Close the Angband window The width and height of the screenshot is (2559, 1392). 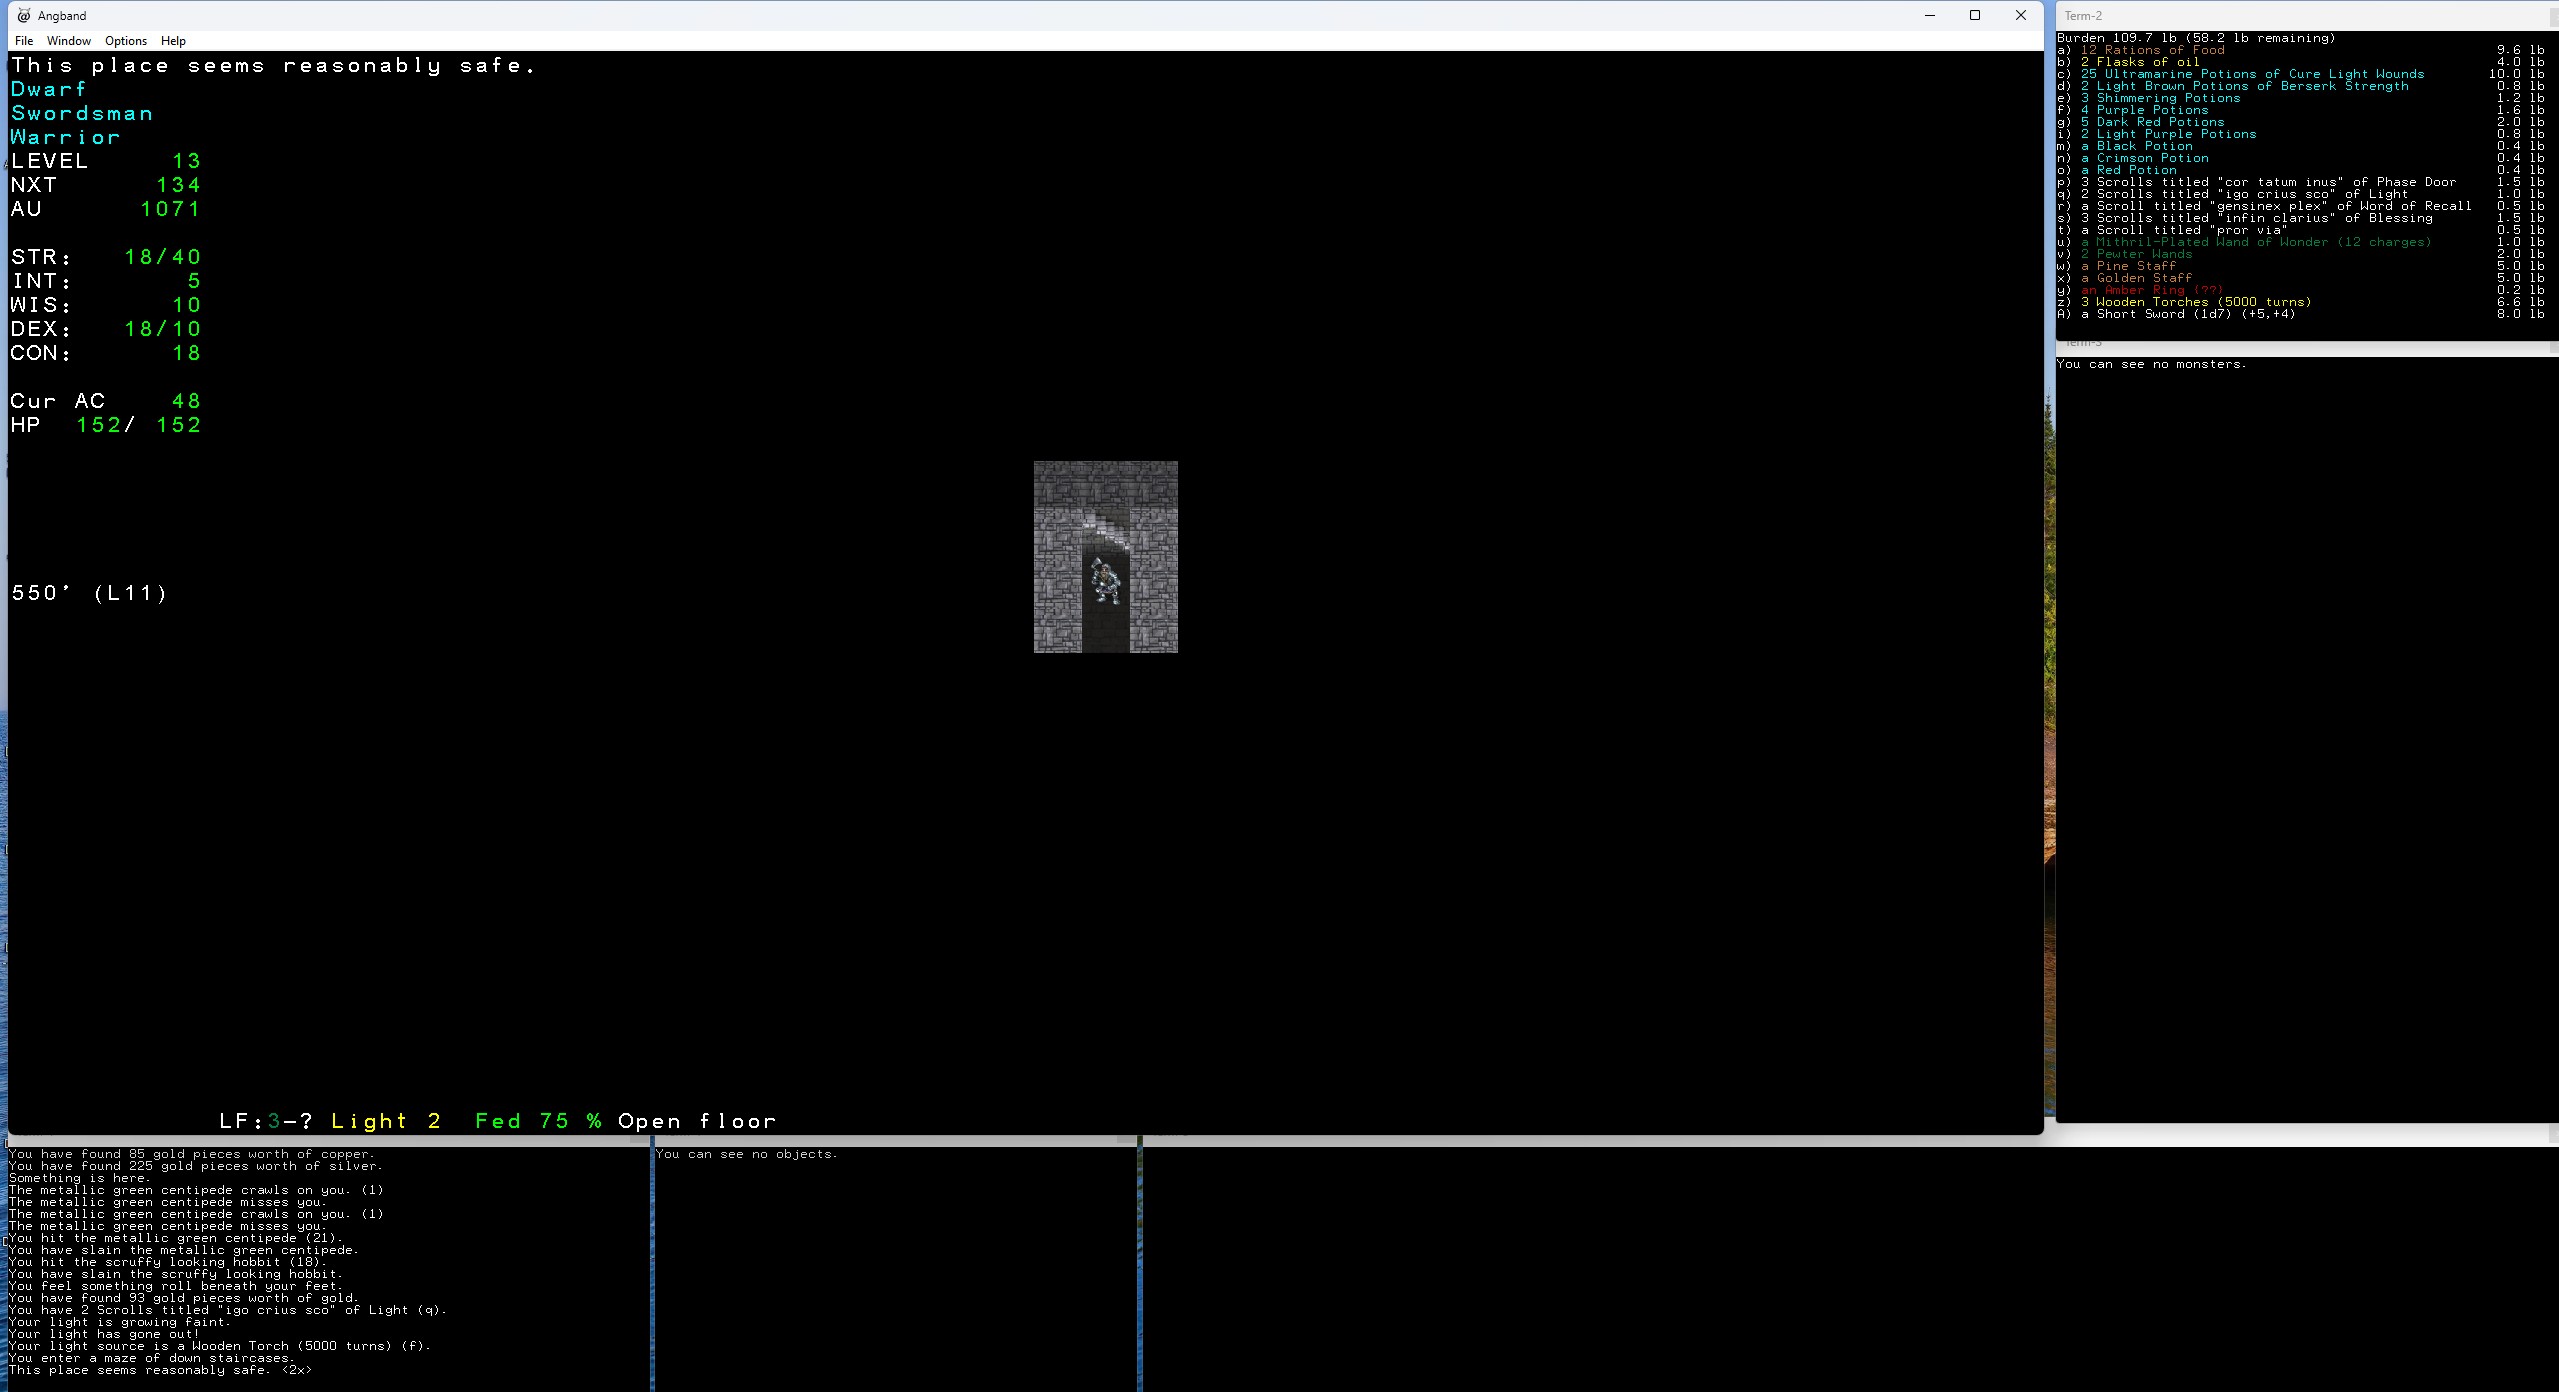2021,15
